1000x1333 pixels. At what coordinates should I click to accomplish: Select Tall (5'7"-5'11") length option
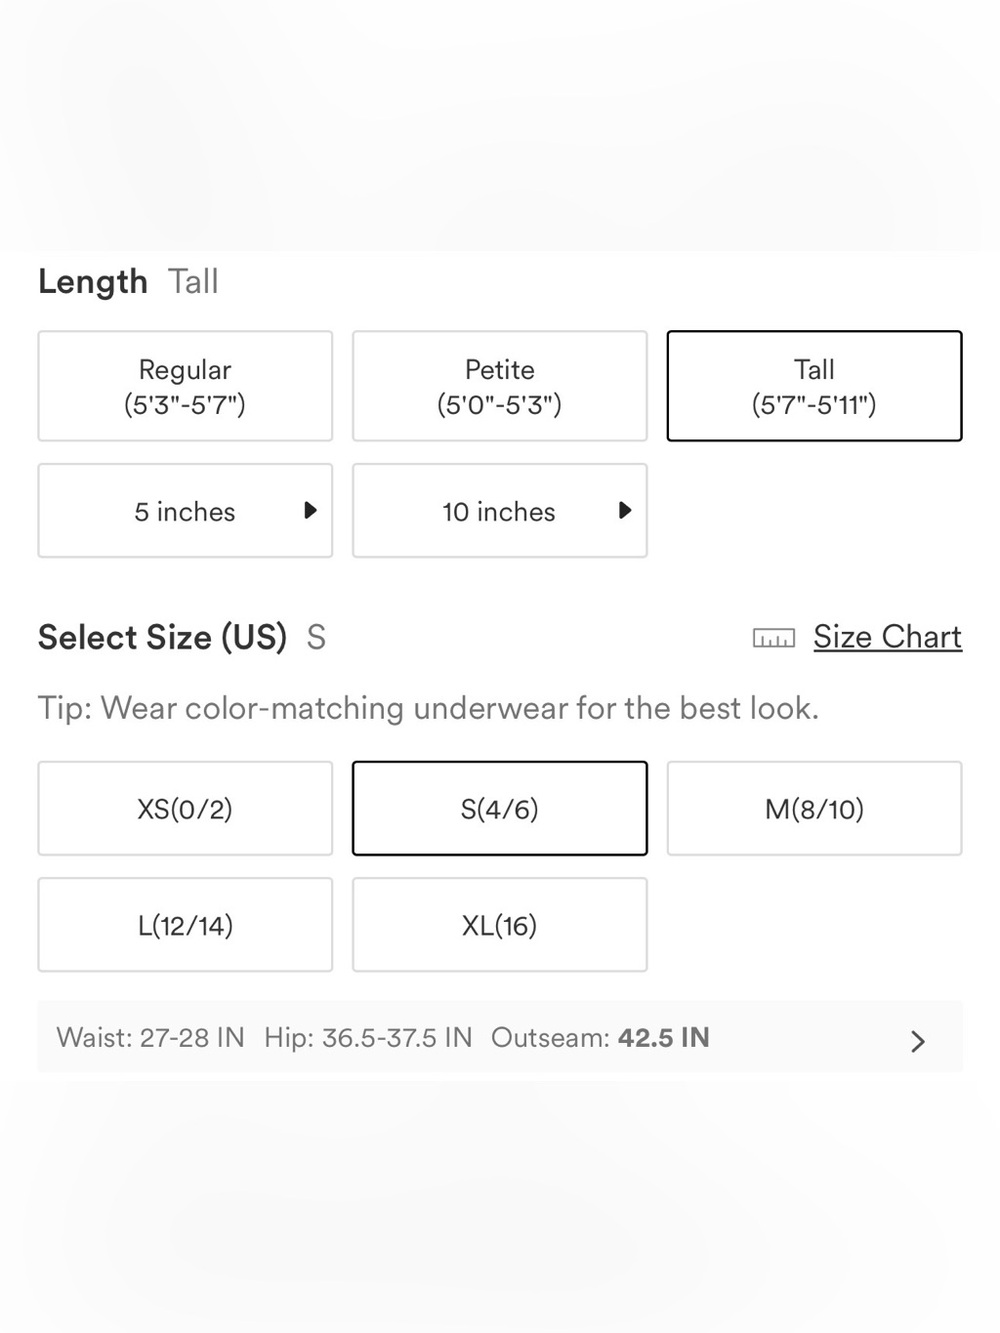(814, 386)
